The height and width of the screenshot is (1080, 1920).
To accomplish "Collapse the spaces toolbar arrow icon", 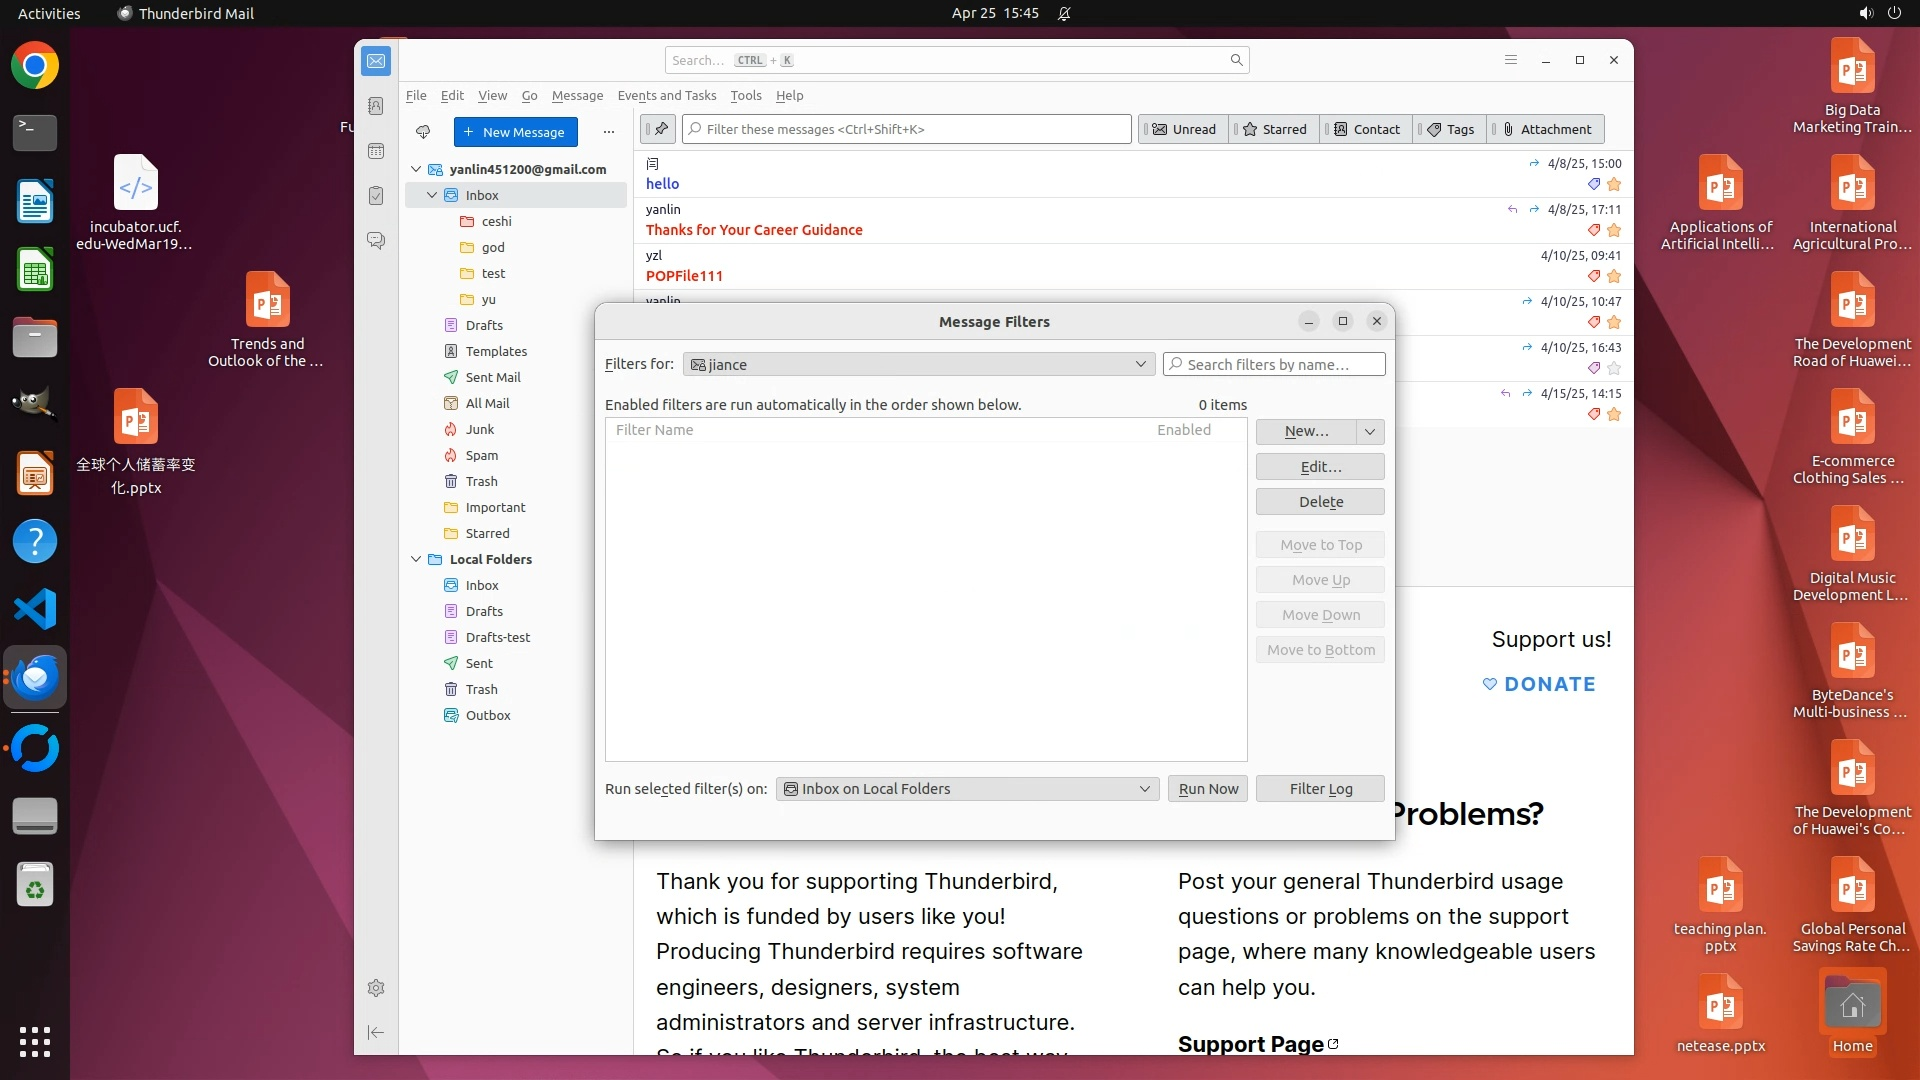I will tap(376, 1032).
